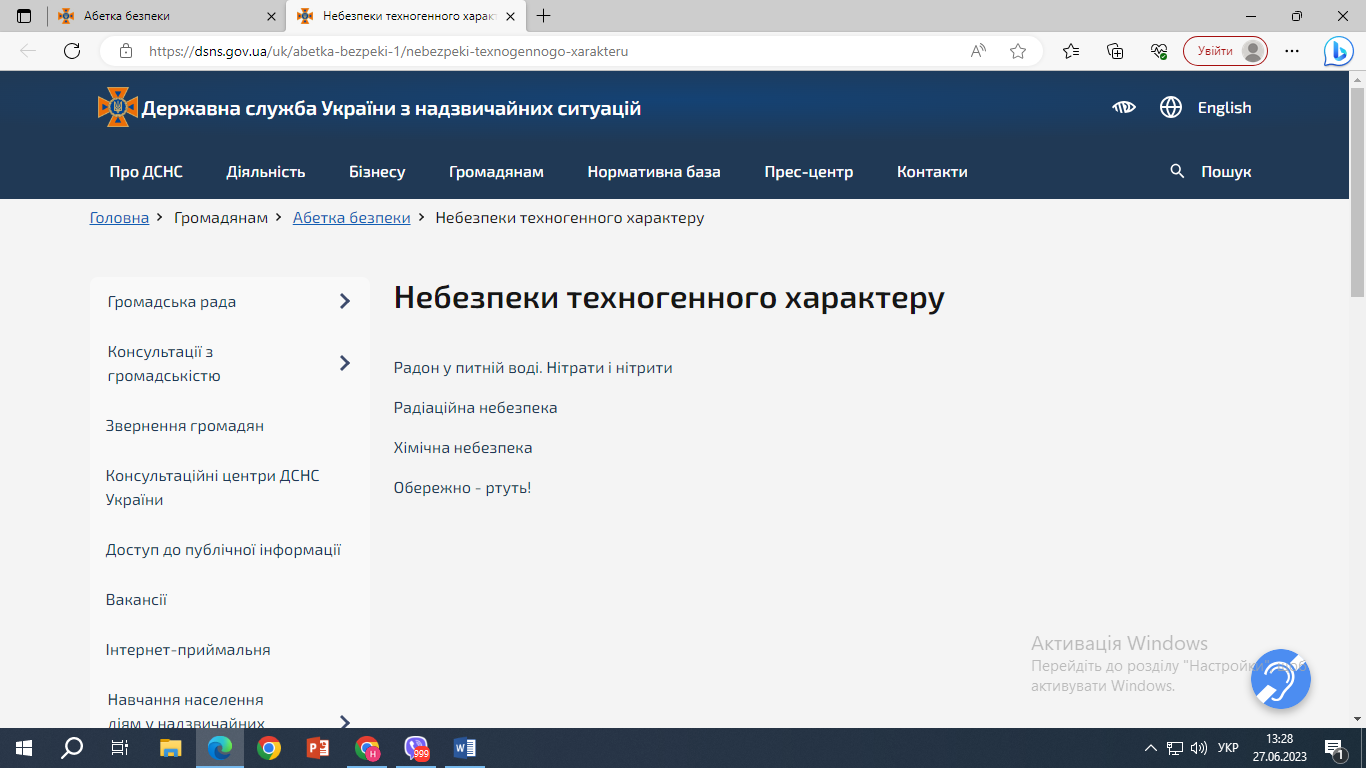Click the globe language icon
Screen dimensions: 1366x768
(x=1171, y=108)
